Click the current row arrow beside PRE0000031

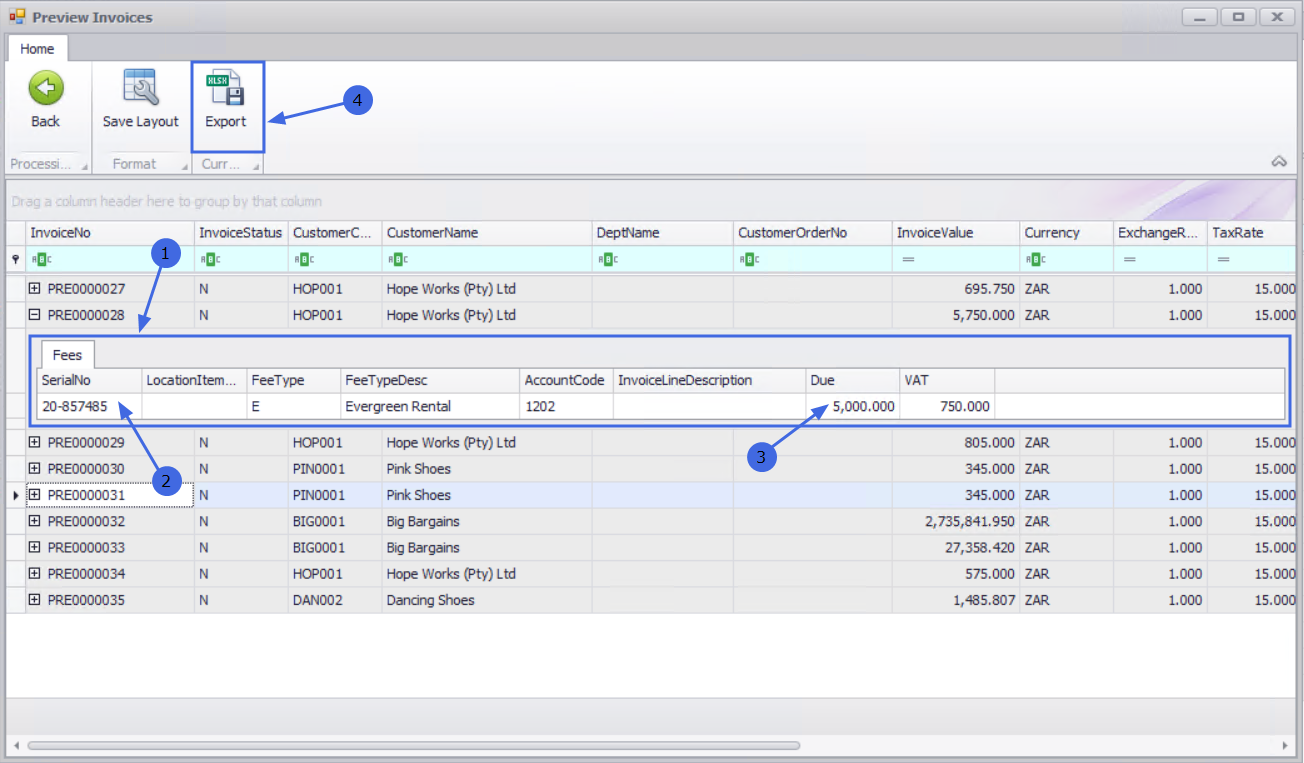coord(15,495)
